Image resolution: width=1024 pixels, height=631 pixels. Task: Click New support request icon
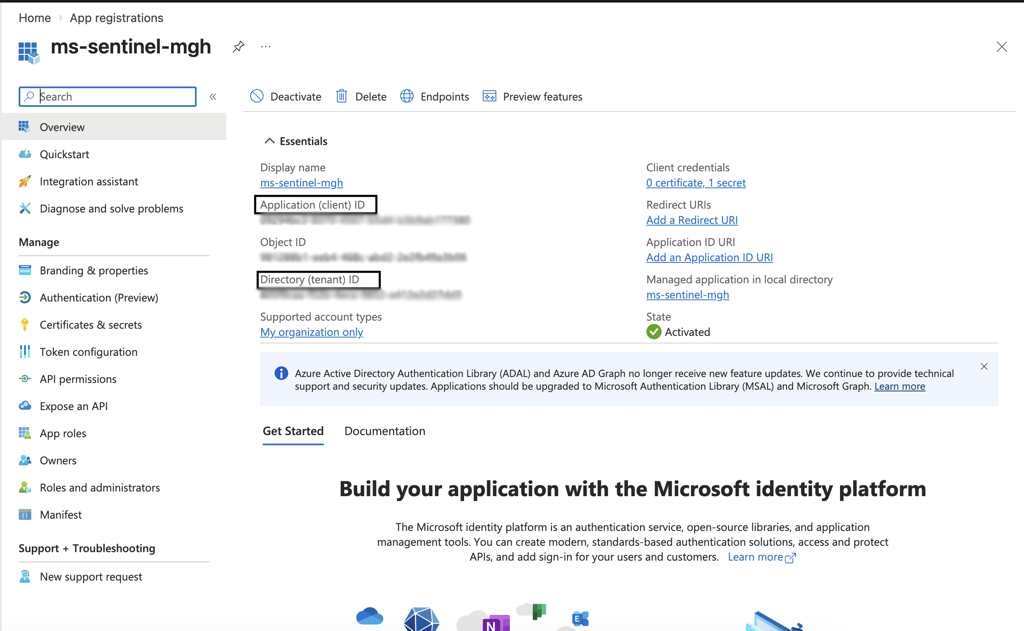(x=25, y=577)
